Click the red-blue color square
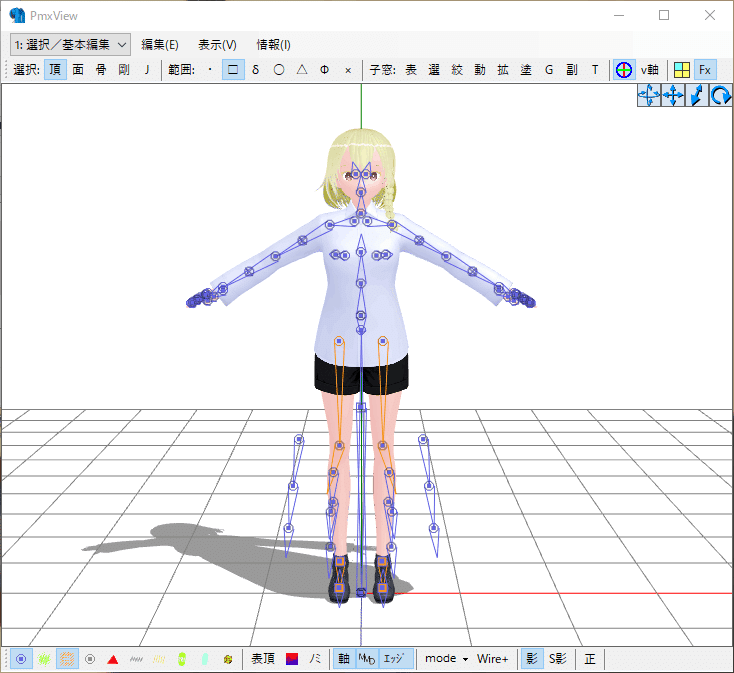Image resolution: width=734 pixels, height=673 pixels. point(292,659)
